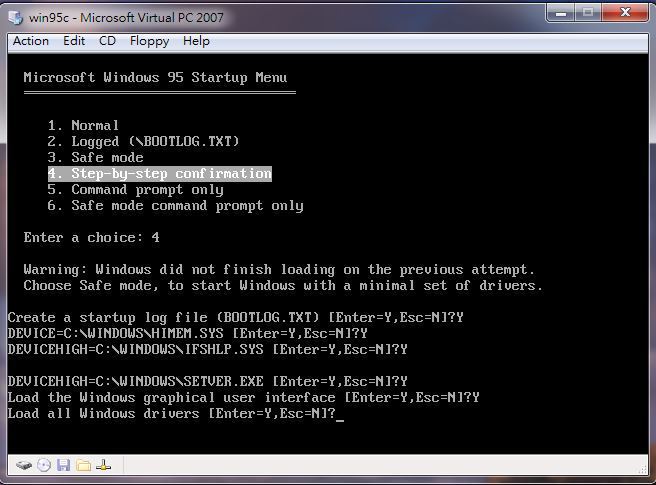Click the window title 'win95c - Microsoft Virtual PC 2007'
656x485 pixels.
coord(126,18)
